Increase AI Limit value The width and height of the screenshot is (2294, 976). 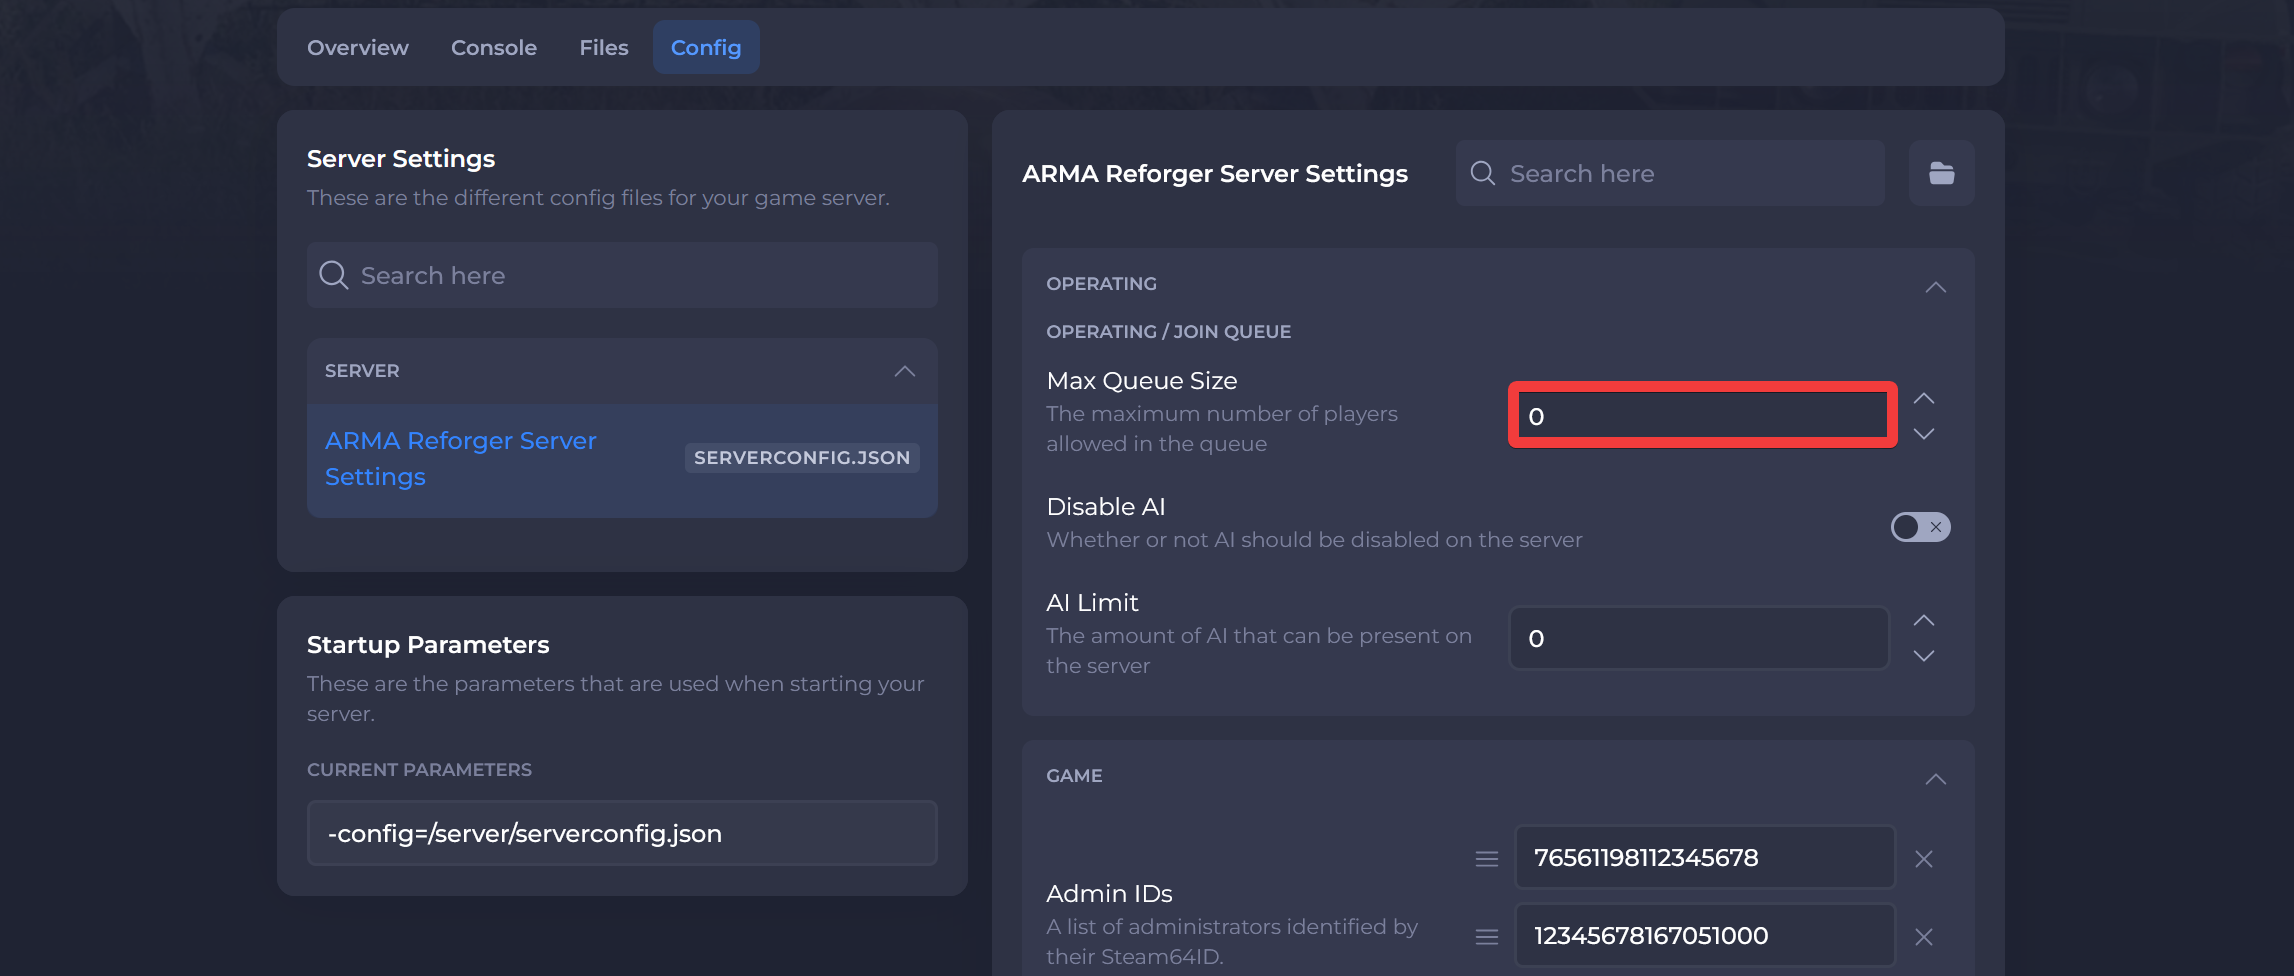tap(1923, 620)
